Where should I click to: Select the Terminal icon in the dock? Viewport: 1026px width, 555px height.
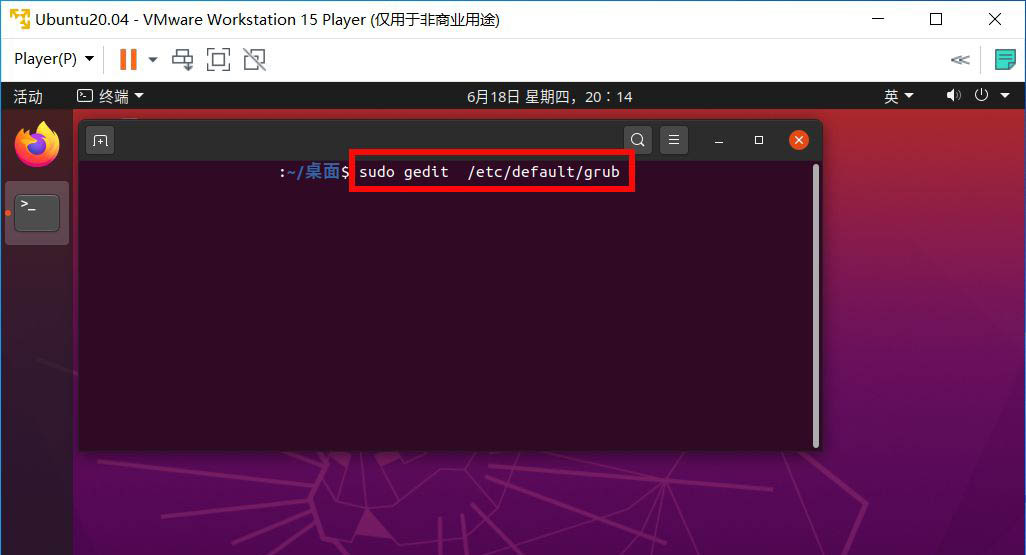click(x=37, y=213)
